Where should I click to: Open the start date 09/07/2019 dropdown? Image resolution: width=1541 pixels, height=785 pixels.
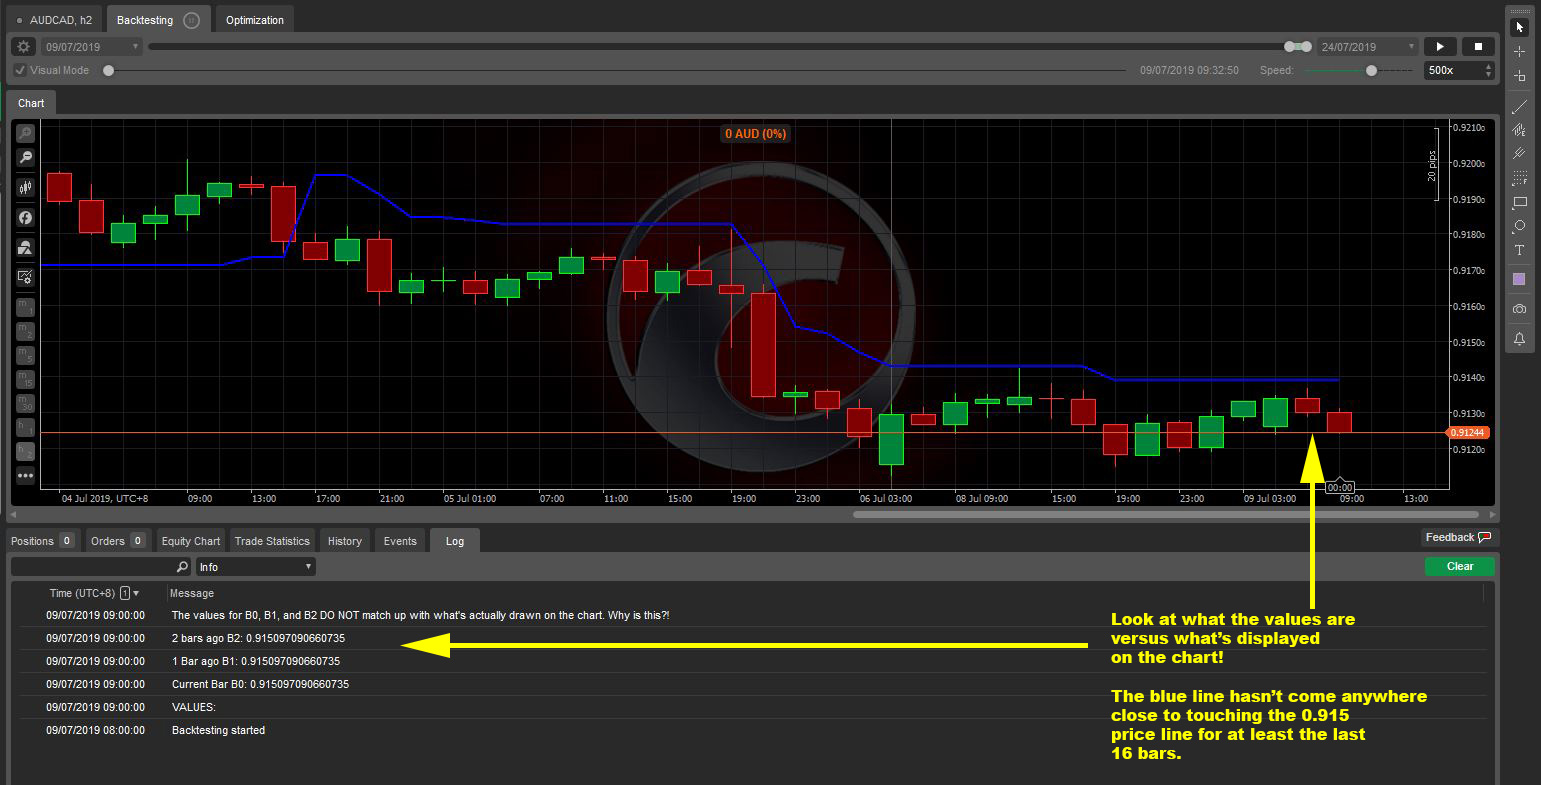[x=92, y=47]
